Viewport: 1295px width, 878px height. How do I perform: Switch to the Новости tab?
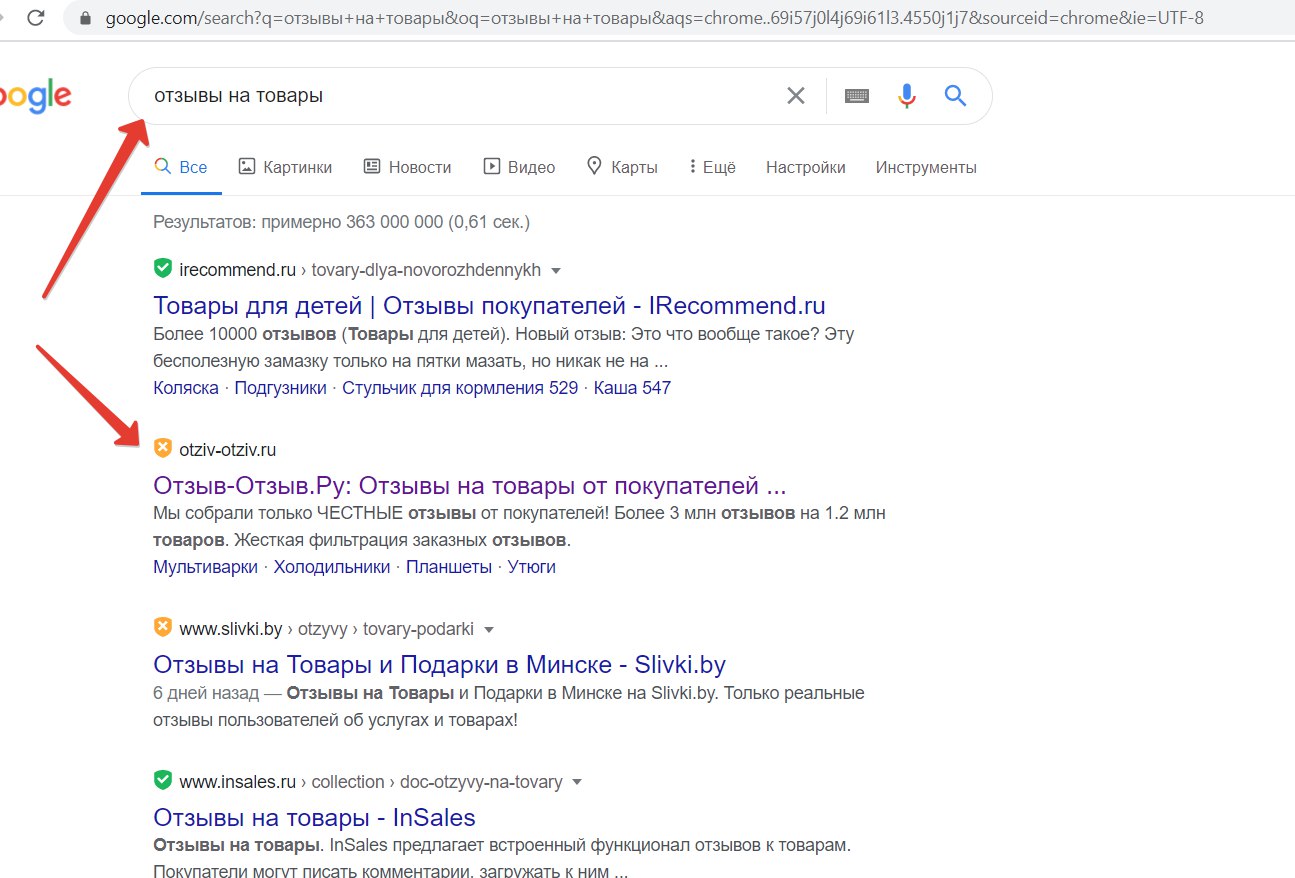point(407,167)
